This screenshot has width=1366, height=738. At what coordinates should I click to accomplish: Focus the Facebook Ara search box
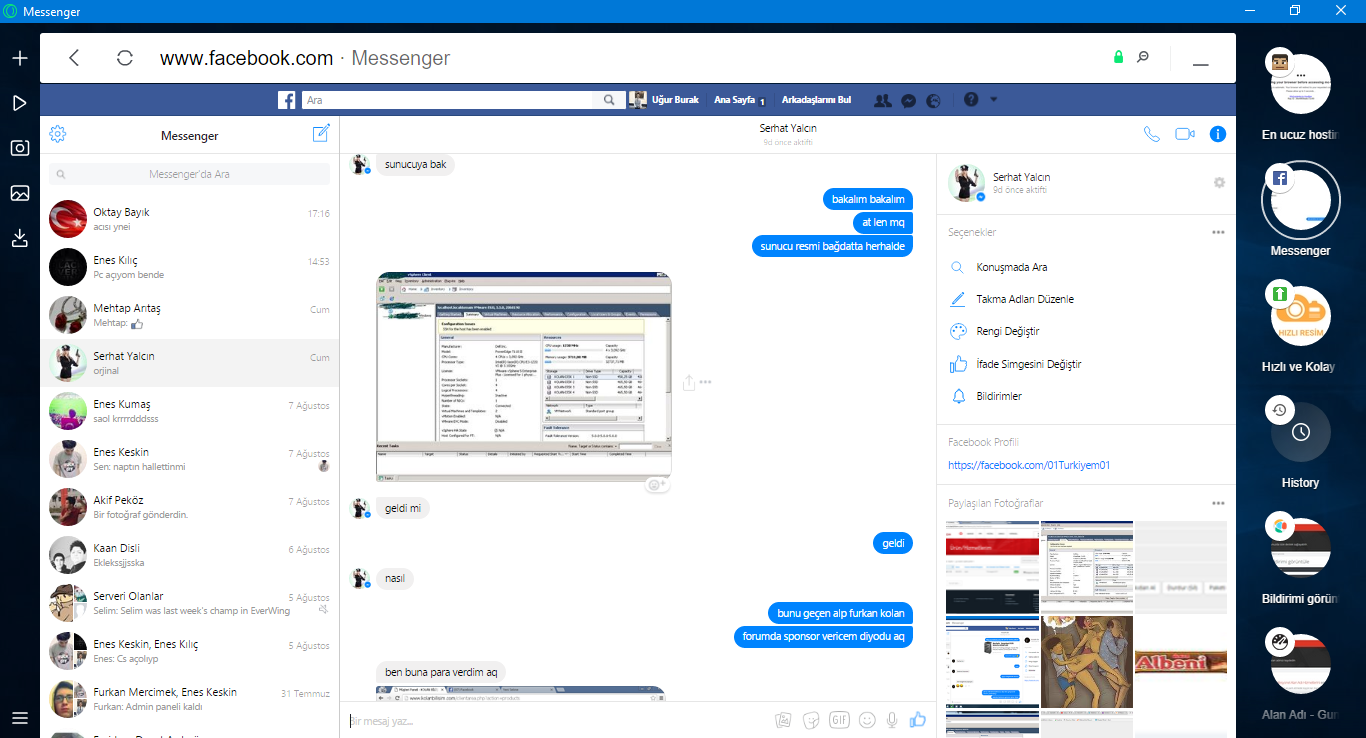pyautogui.click(x=450, y=100)
